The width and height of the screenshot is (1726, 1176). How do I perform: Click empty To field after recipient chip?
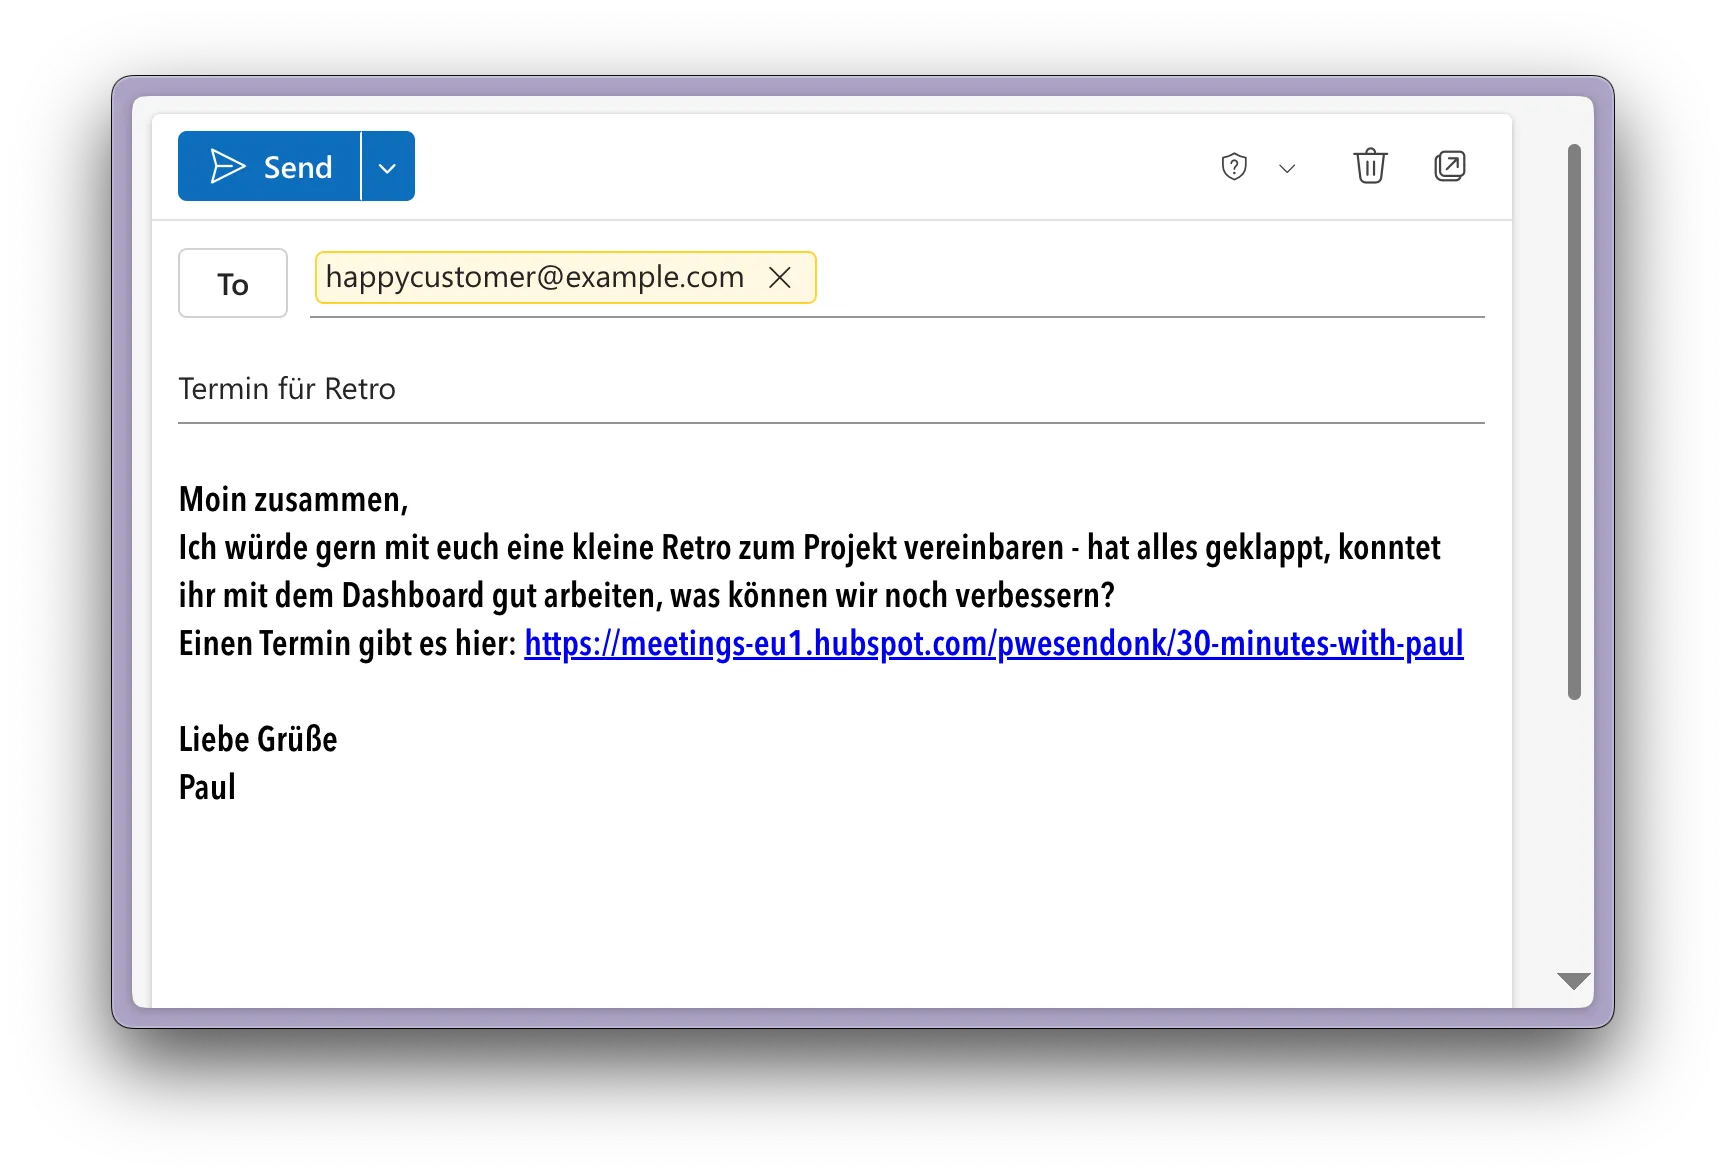[x=1150, y=280]
